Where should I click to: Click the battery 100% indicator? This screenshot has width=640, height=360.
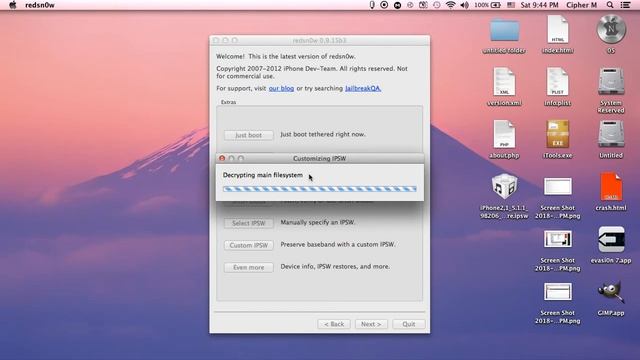[487, 5]
